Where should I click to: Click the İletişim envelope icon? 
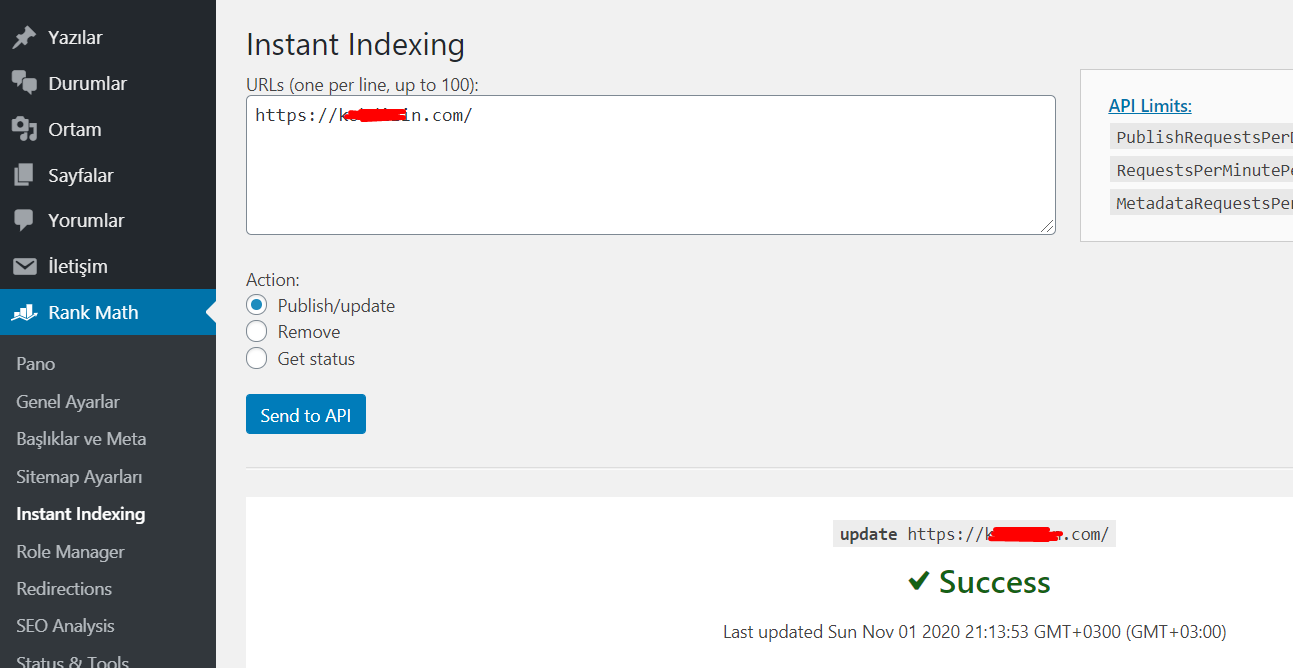pos(24,267)
